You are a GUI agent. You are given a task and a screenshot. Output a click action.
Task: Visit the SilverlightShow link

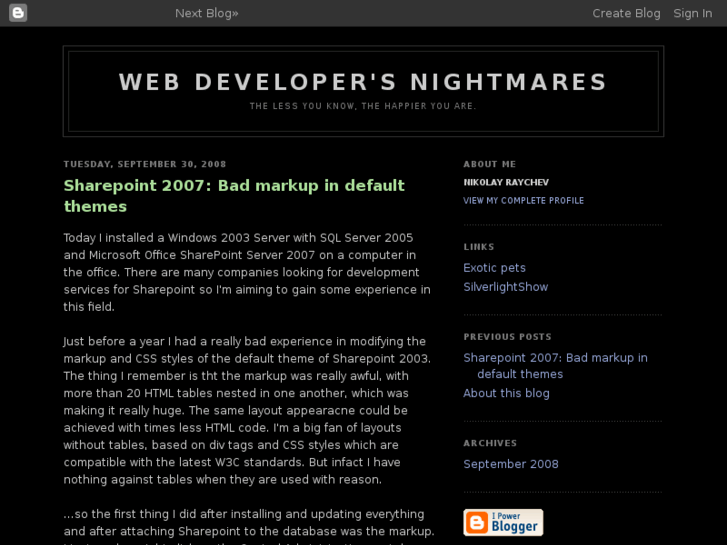505,287
